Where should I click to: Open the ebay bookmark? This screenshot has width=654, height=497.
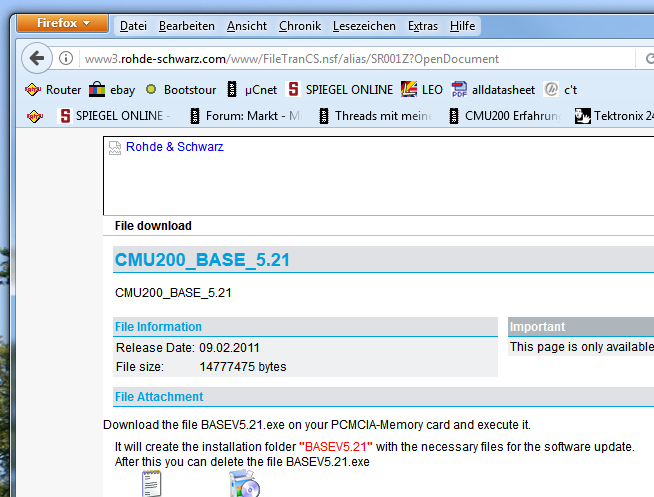tap(112, 90)
